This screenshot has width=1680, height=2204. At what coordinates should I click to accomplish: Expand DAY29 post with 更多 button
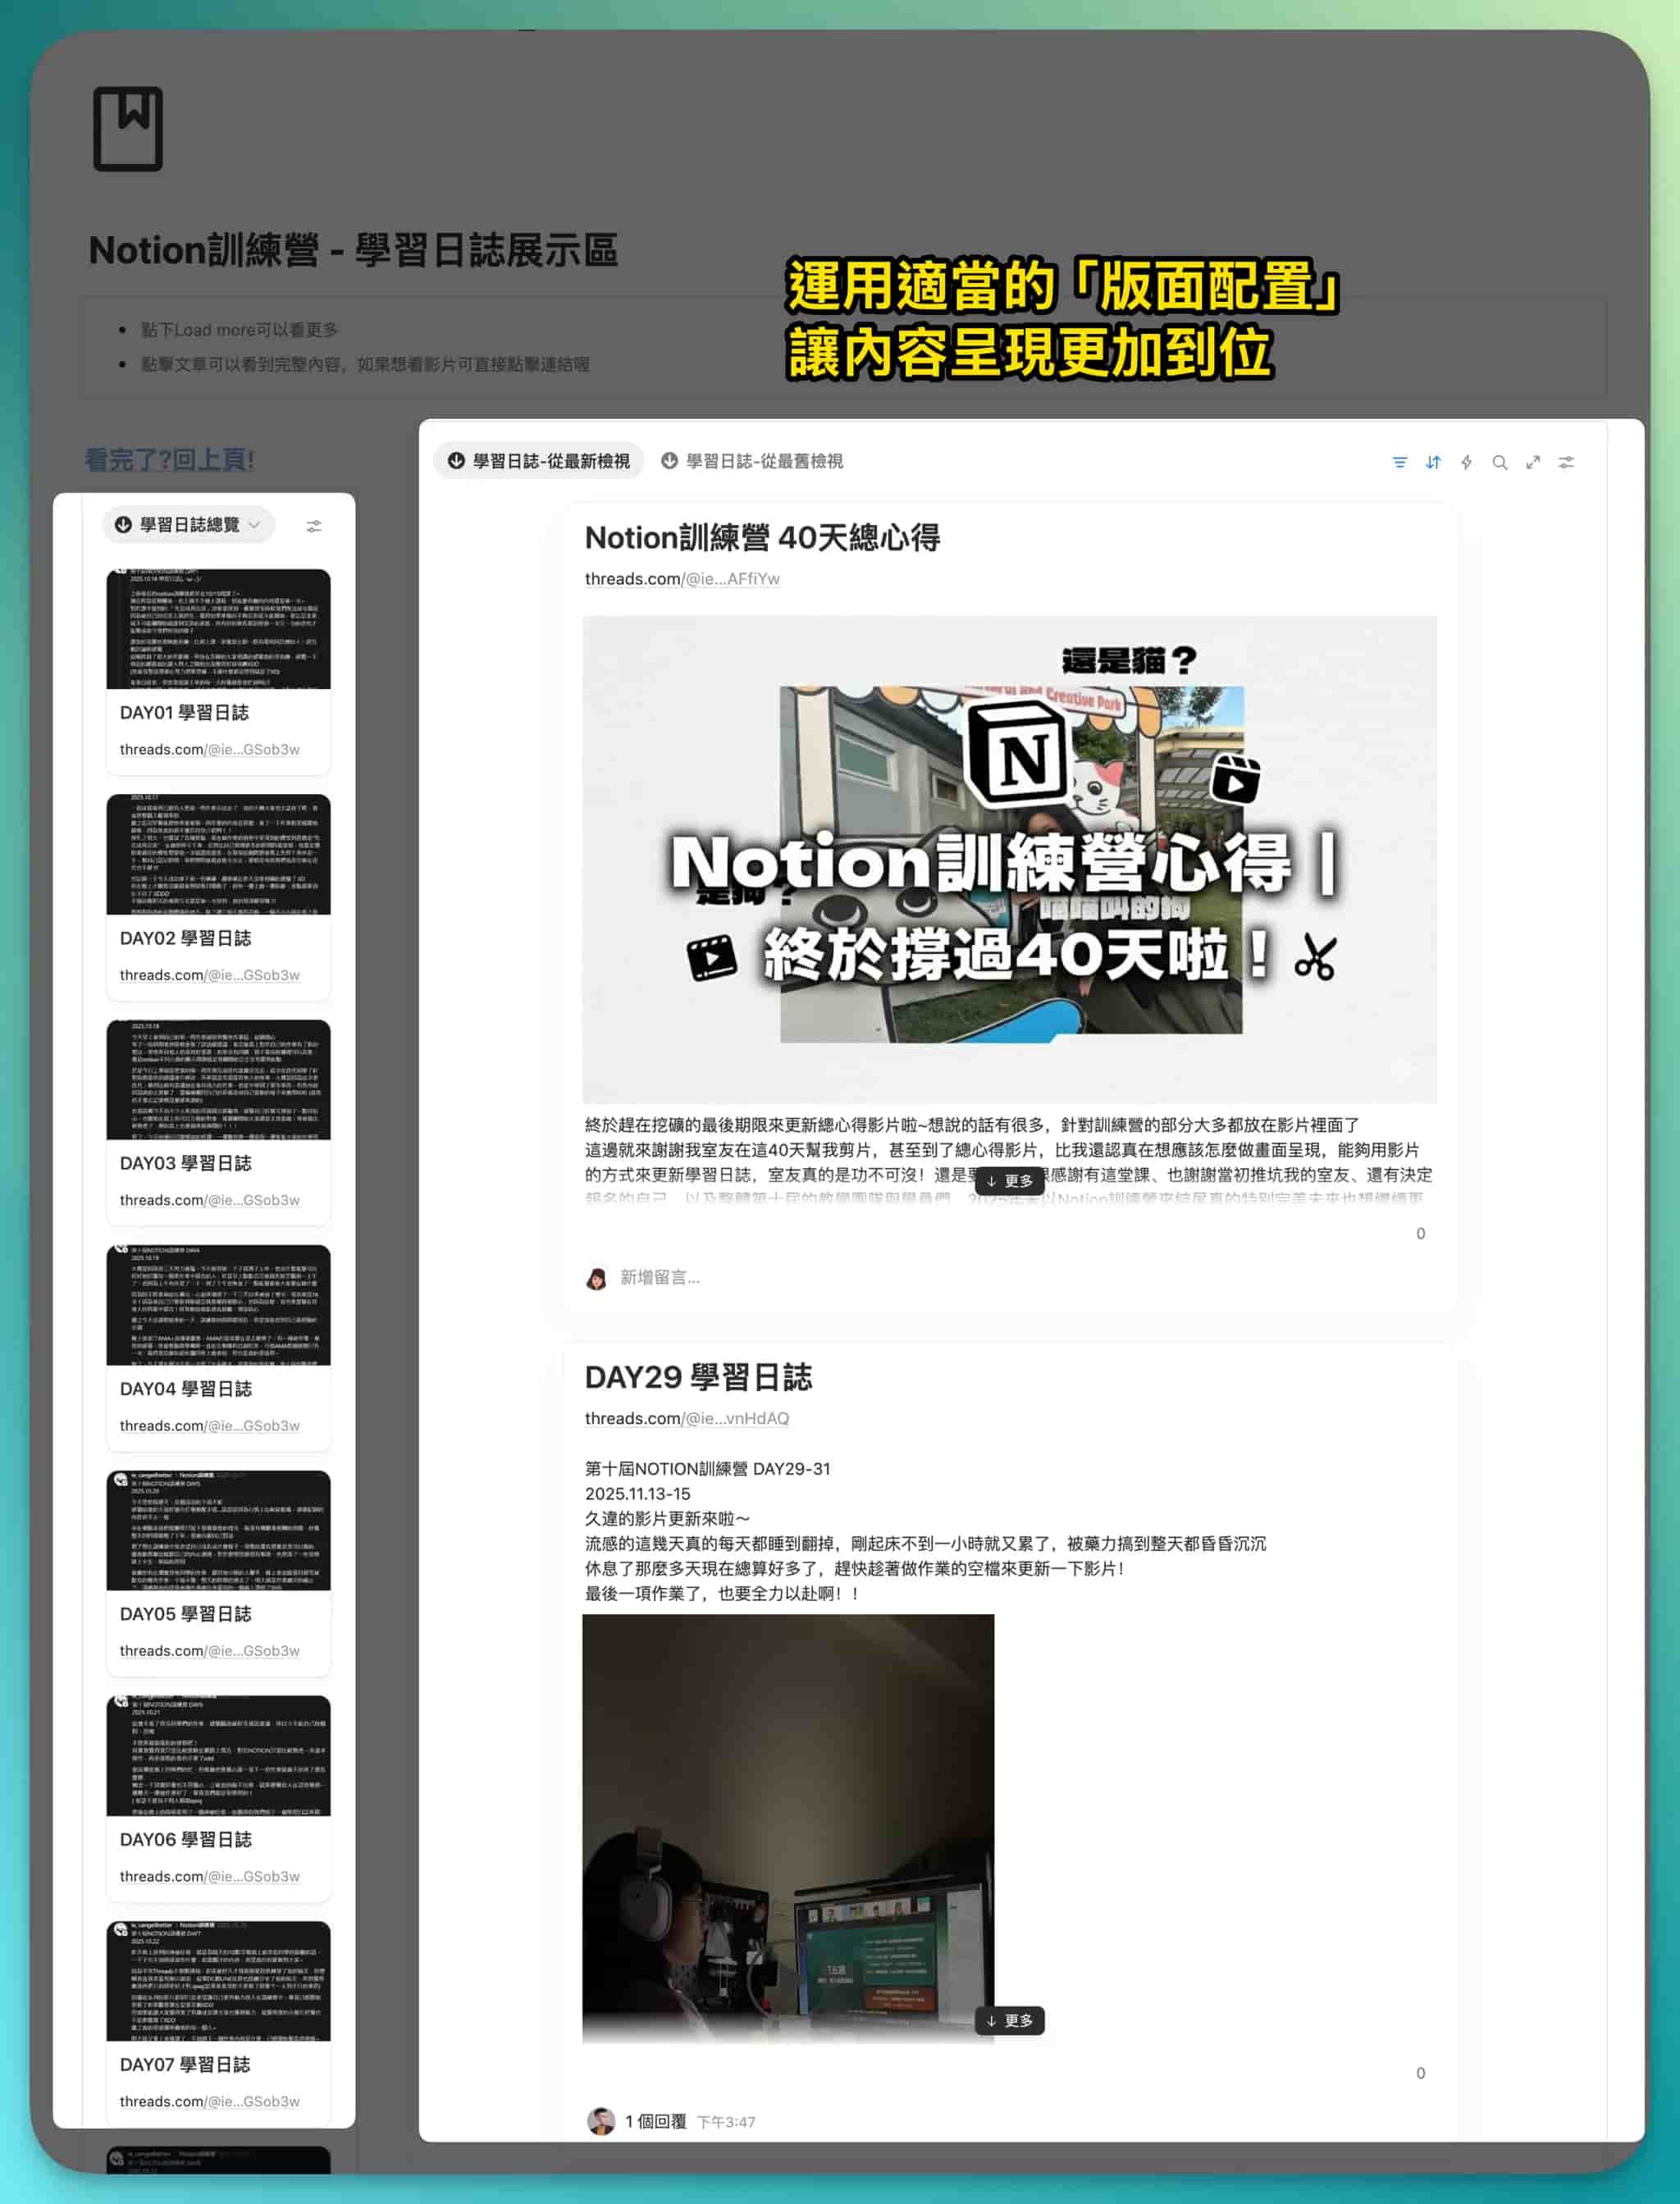point(1009,2021)
